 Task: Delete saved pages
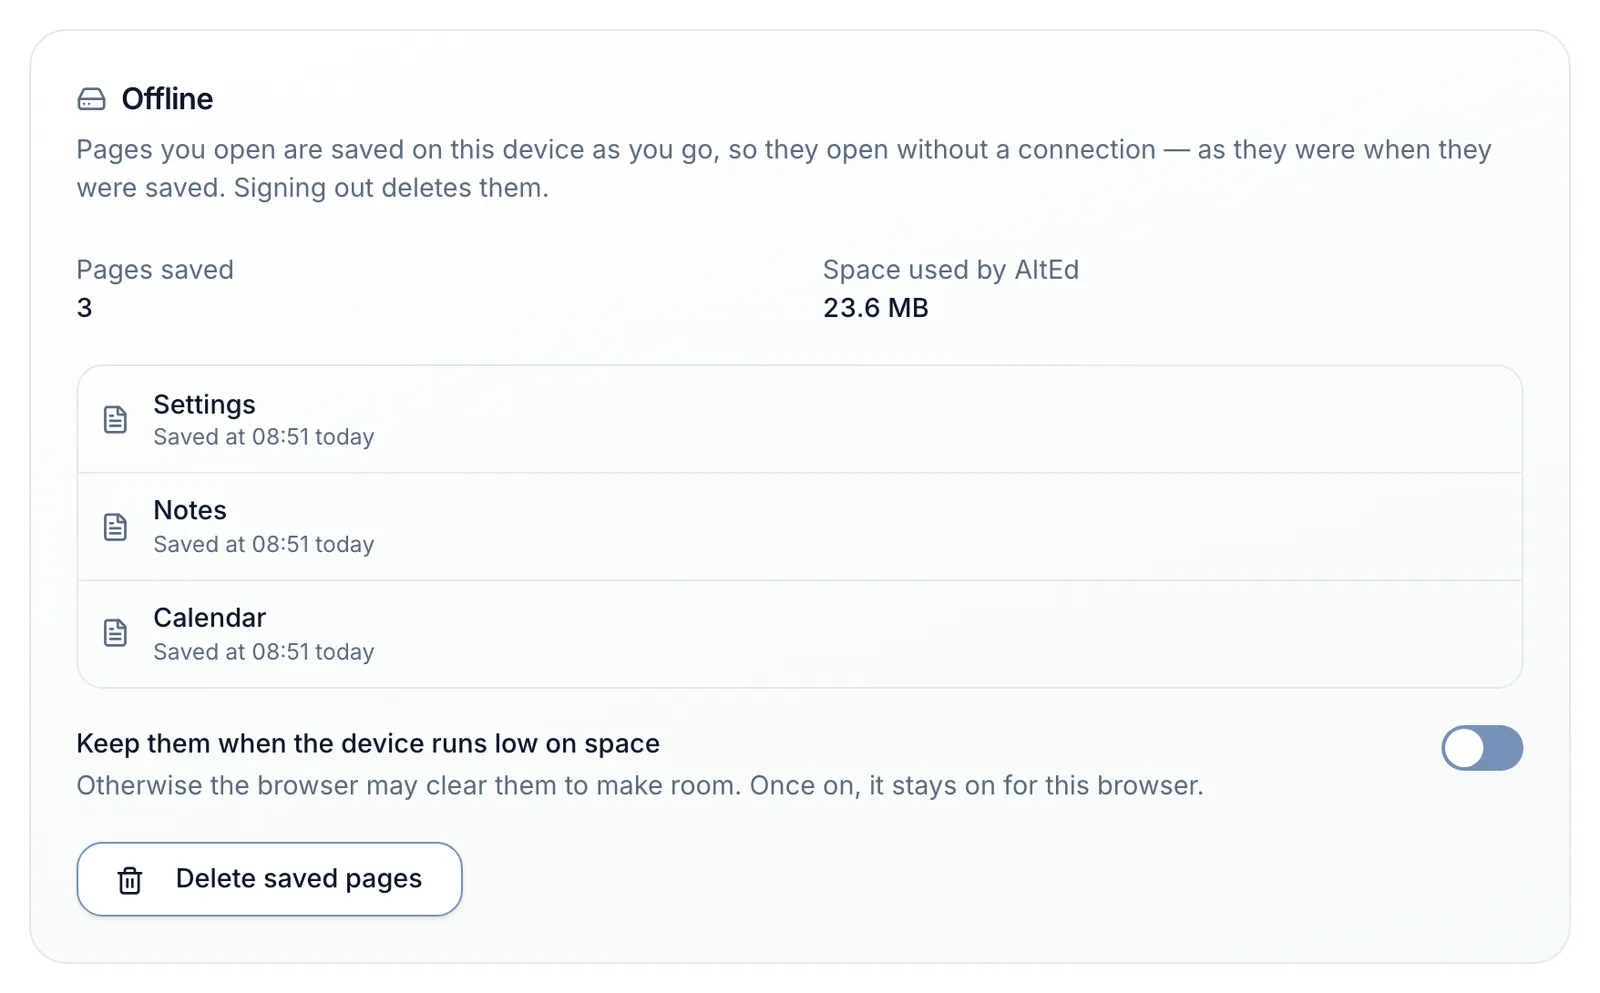269,879
